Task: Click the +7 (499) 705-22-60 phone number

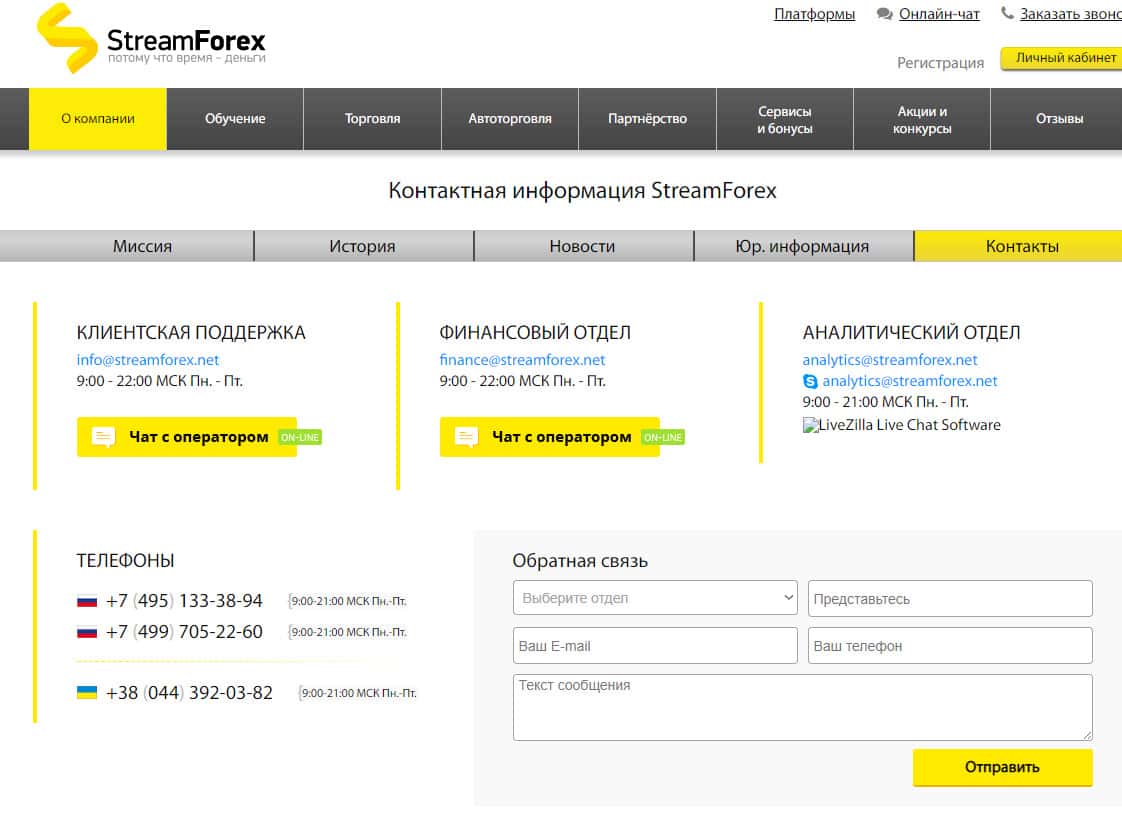Action: (x=184, y=632)
